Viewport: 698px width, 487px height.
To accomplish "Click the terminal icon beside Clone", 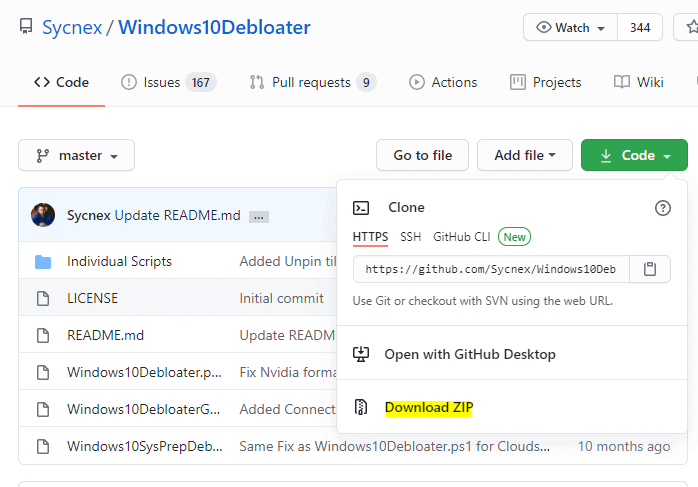I will coord(362,208).
